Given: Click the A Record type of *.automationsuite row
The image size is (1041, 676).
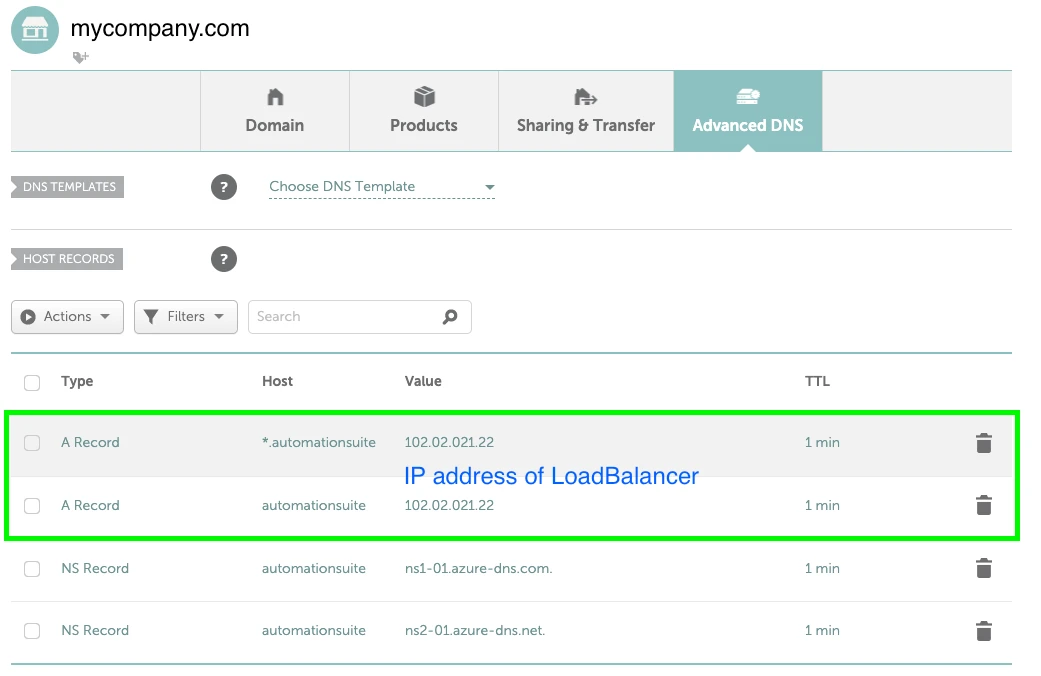Looking at the screenshot, I should coord(90,442).
